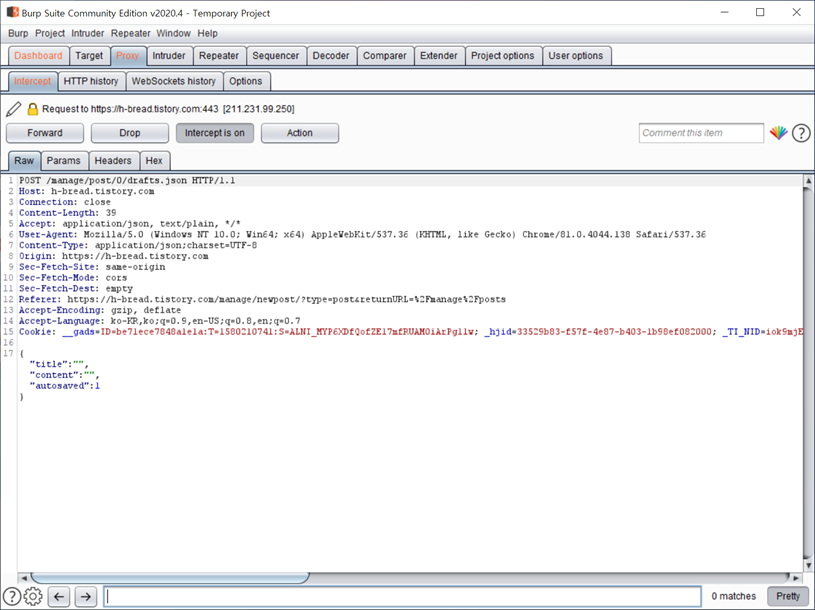The width and height of the screenshot is (815, 610).
Task: Open help via the question mark near the comment field
Action: (x=801, y=133)
